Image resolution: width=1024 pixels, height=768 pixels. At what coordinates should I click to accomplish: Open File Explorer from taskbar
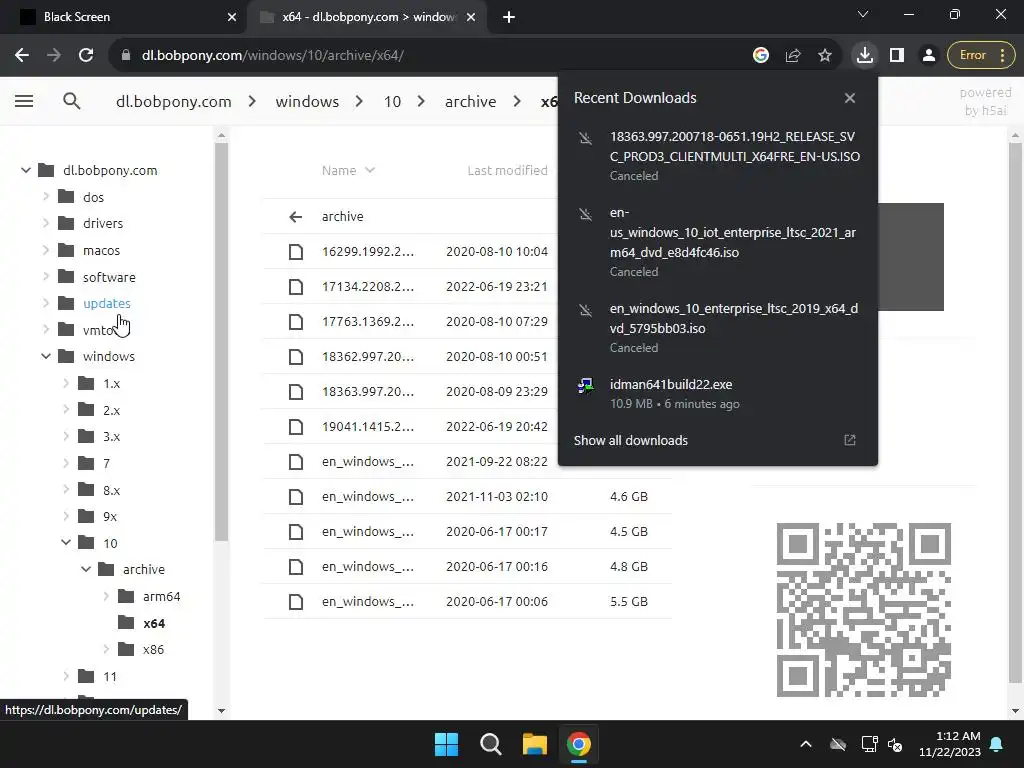click(x=534, y=744)
